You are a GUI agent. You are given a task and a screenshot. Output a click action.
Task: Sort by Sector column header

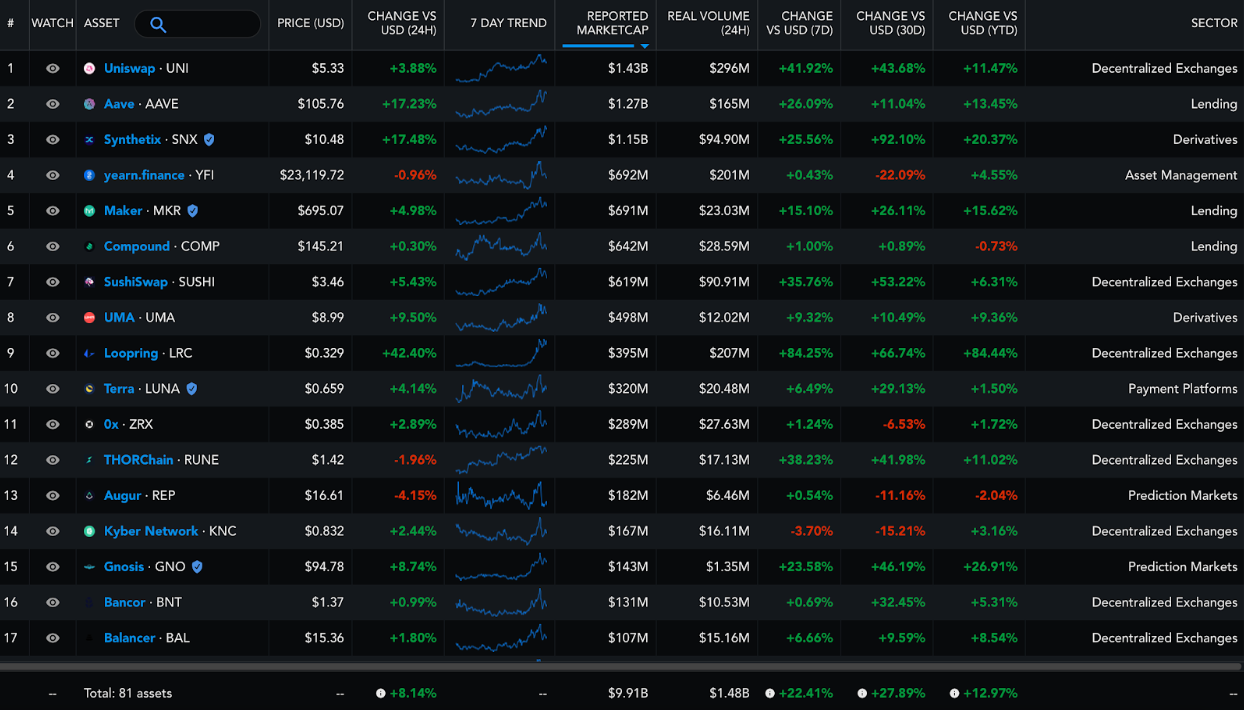pos(1214,23)
